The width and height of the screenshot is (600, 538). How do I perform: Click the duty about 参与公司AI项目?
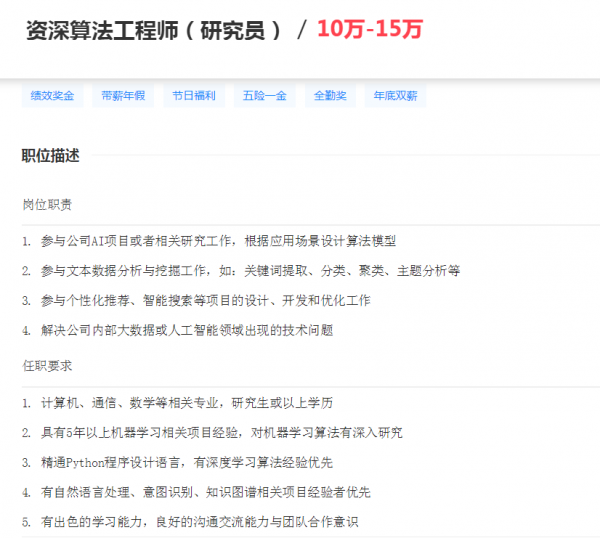218,241
